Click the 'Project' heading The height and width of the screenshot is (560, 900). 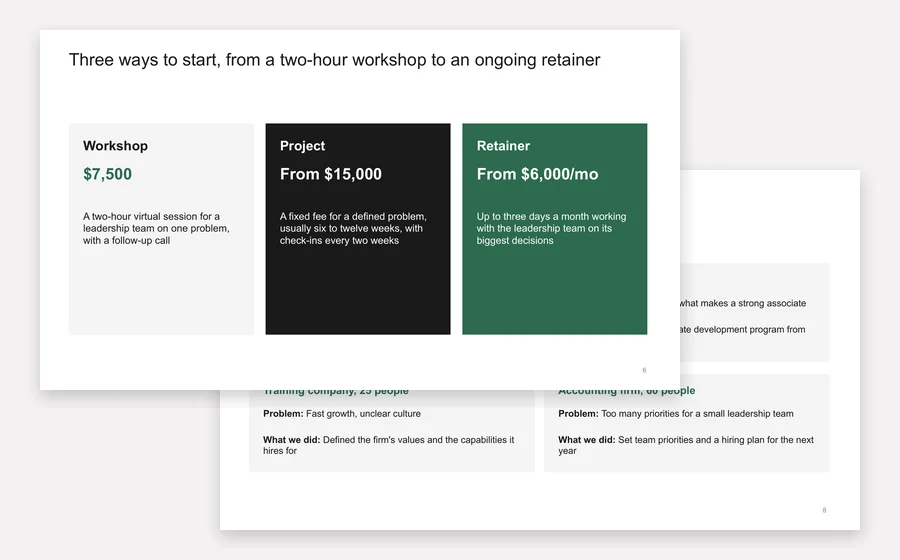pos(302,146)
